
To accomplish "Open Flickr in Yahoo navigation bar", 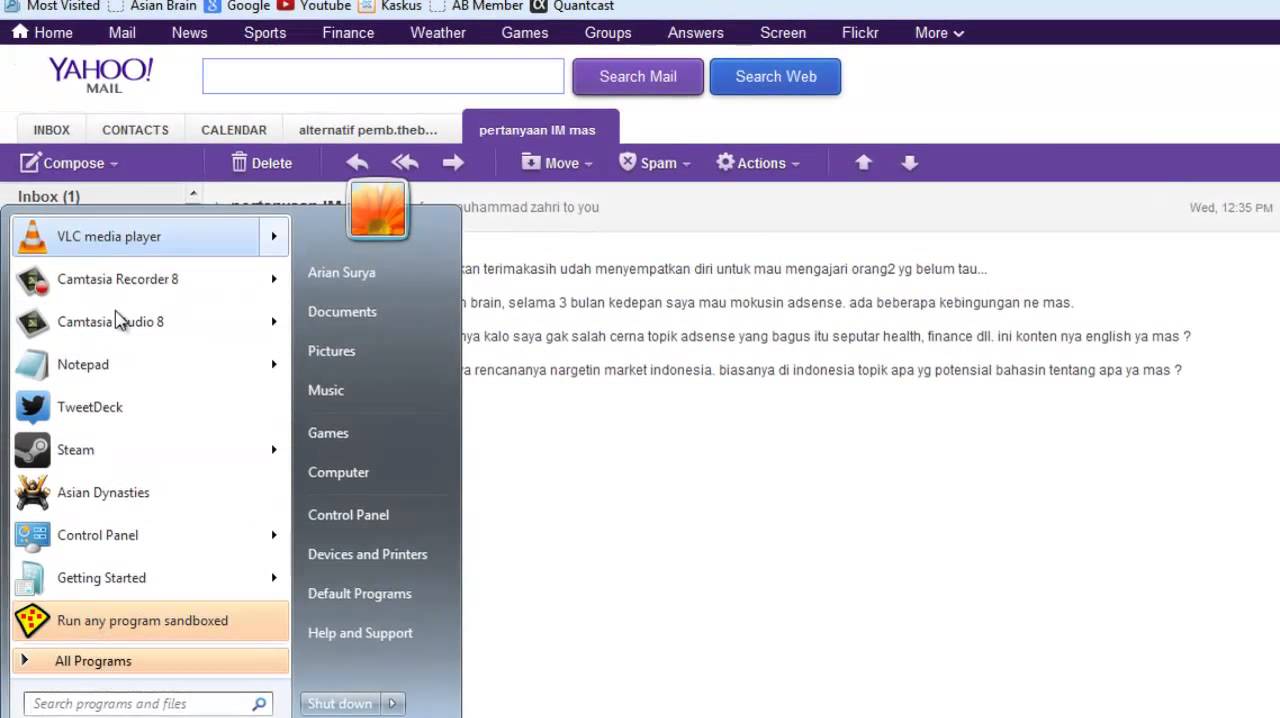I will click(x=860, y=33).
